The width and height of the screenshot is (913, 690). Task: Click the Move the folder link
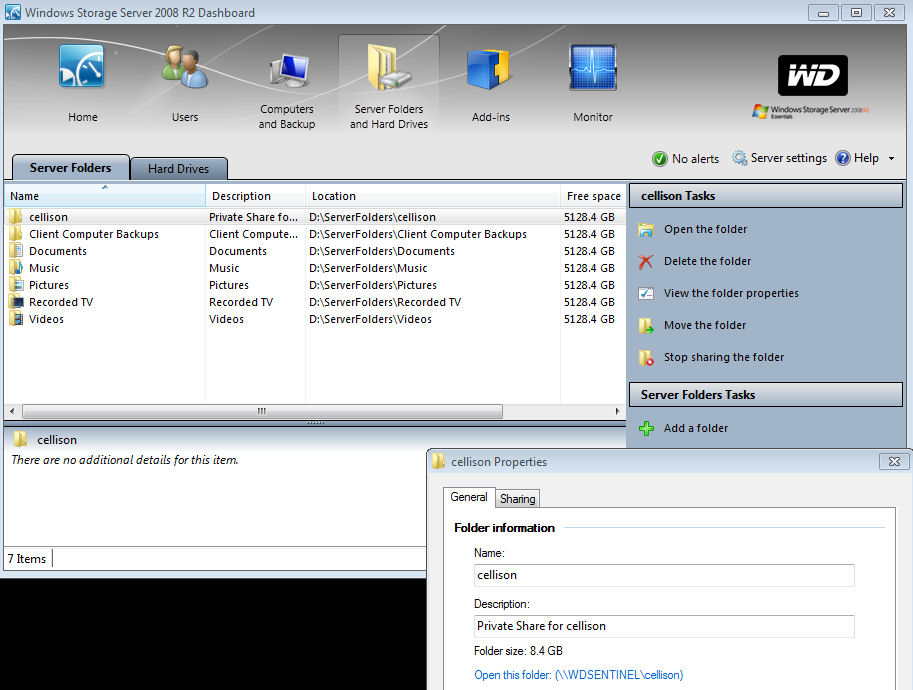[x=705, y=325]
